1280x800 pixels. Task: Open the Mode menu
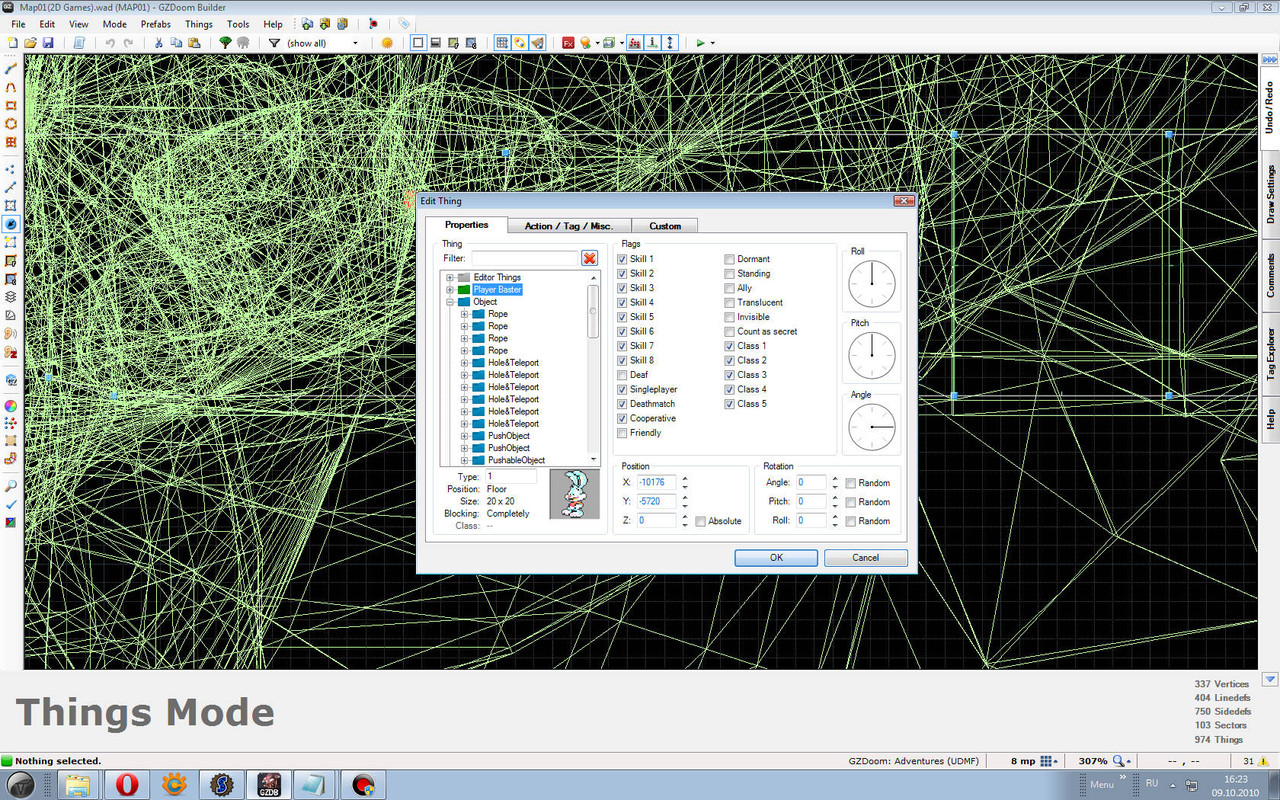coord(115,24)
